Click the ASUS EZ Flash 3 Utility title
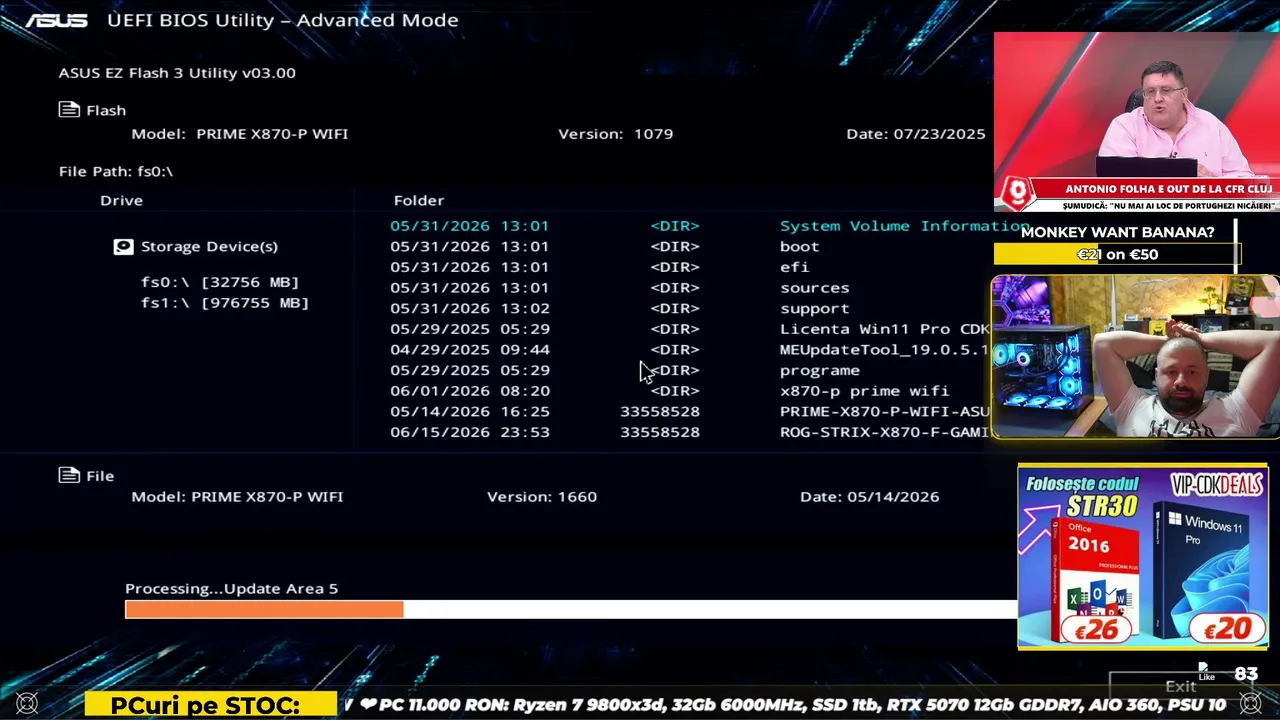1280x720 pixels. tap(177, 72)
